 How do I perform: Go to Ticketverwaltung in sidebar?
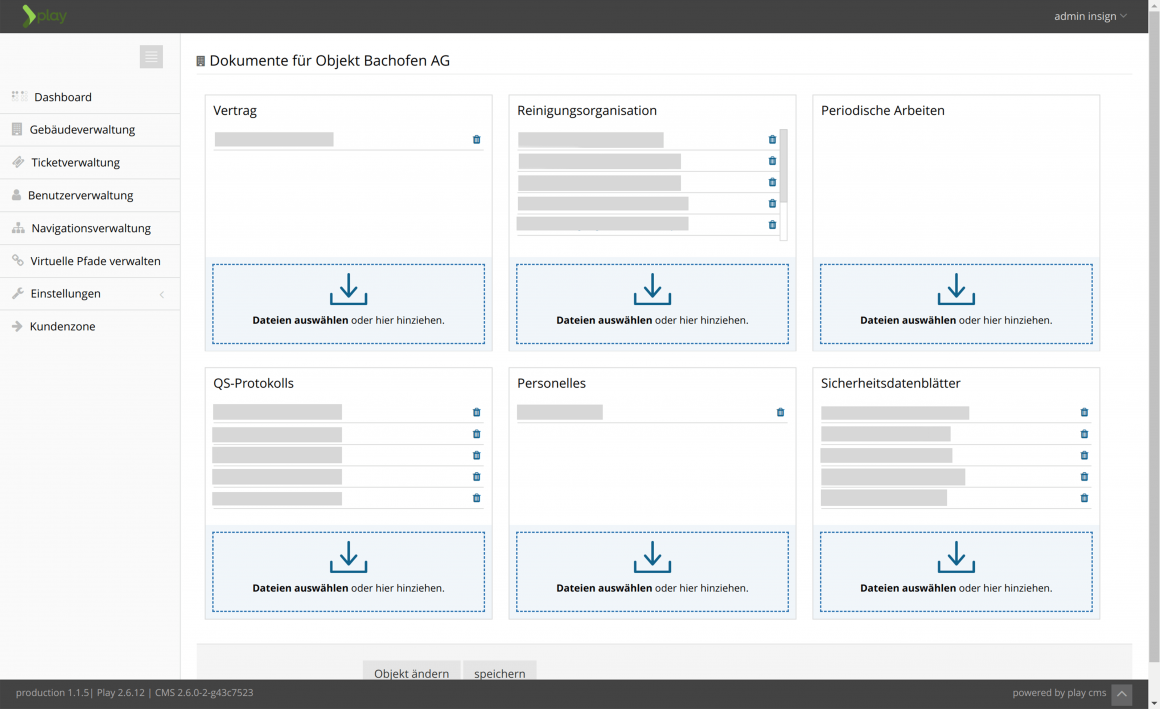click(75, 162)
